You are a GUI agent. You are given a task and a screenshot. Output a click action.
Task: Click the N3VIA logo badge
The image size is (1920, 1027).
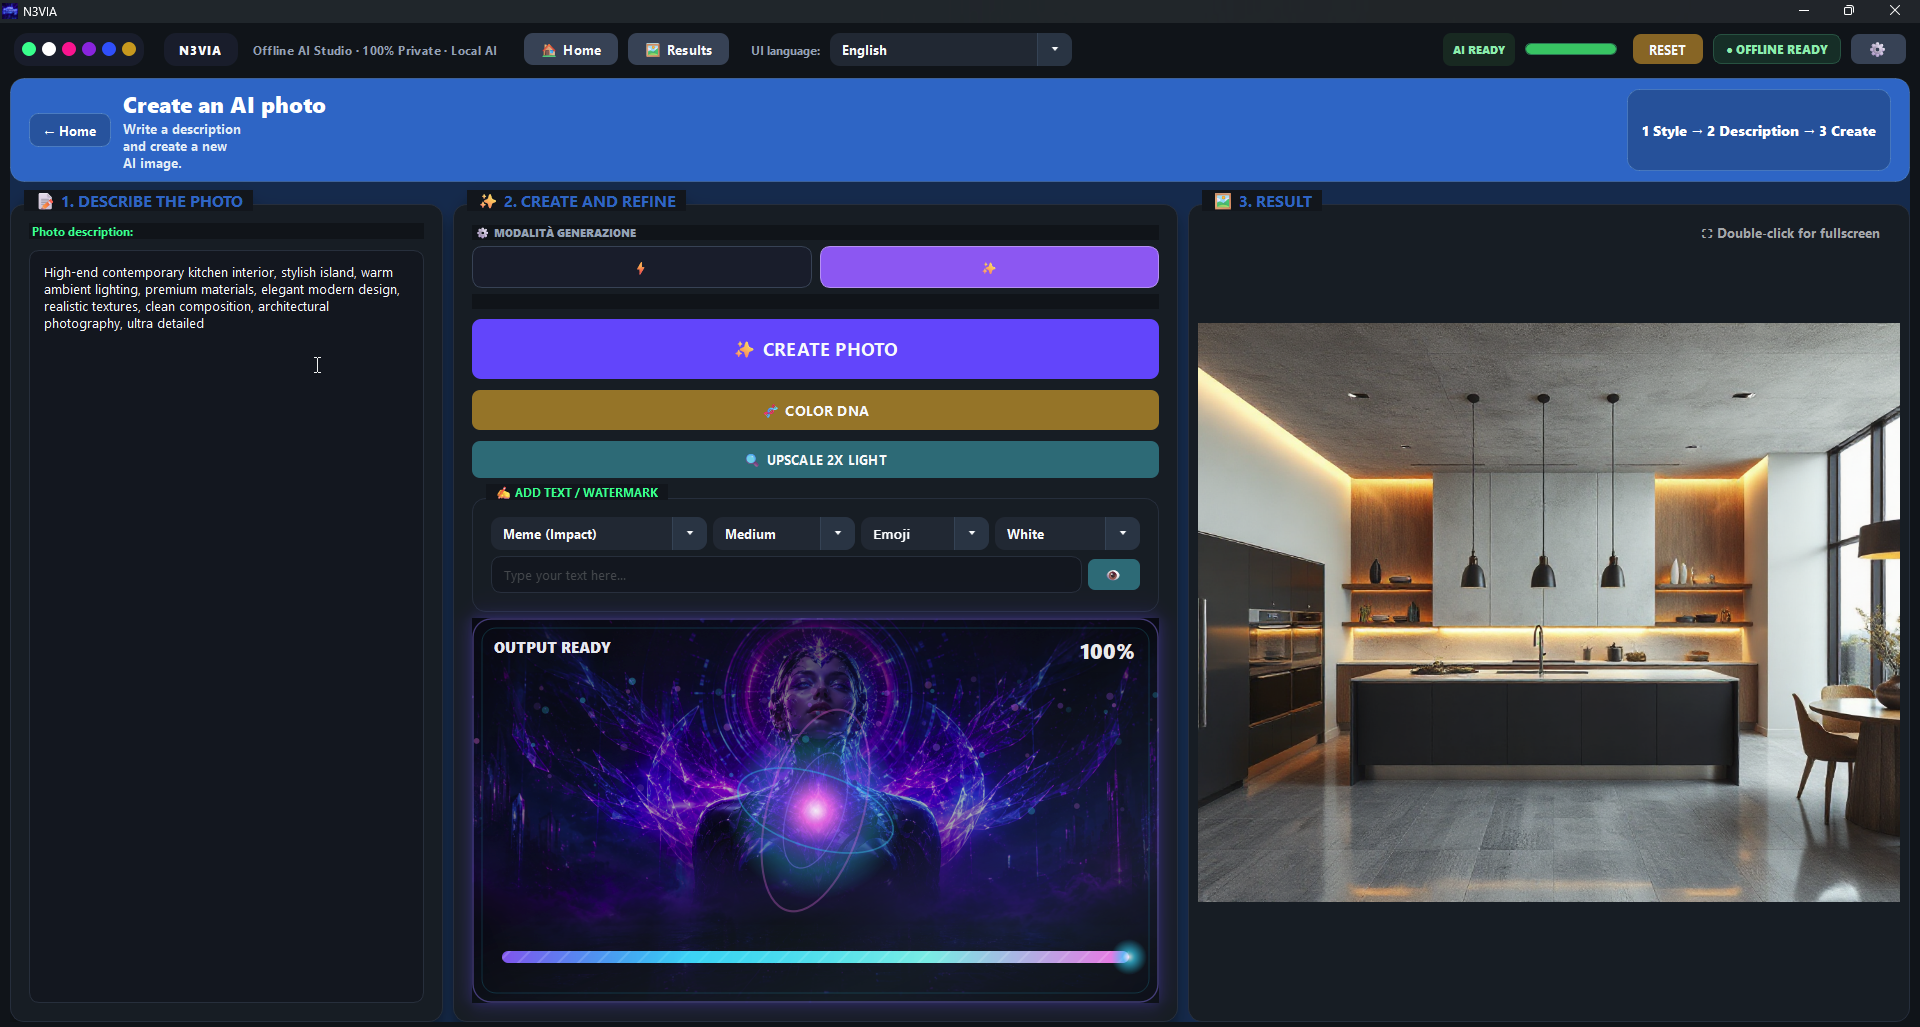coord(200,50)
